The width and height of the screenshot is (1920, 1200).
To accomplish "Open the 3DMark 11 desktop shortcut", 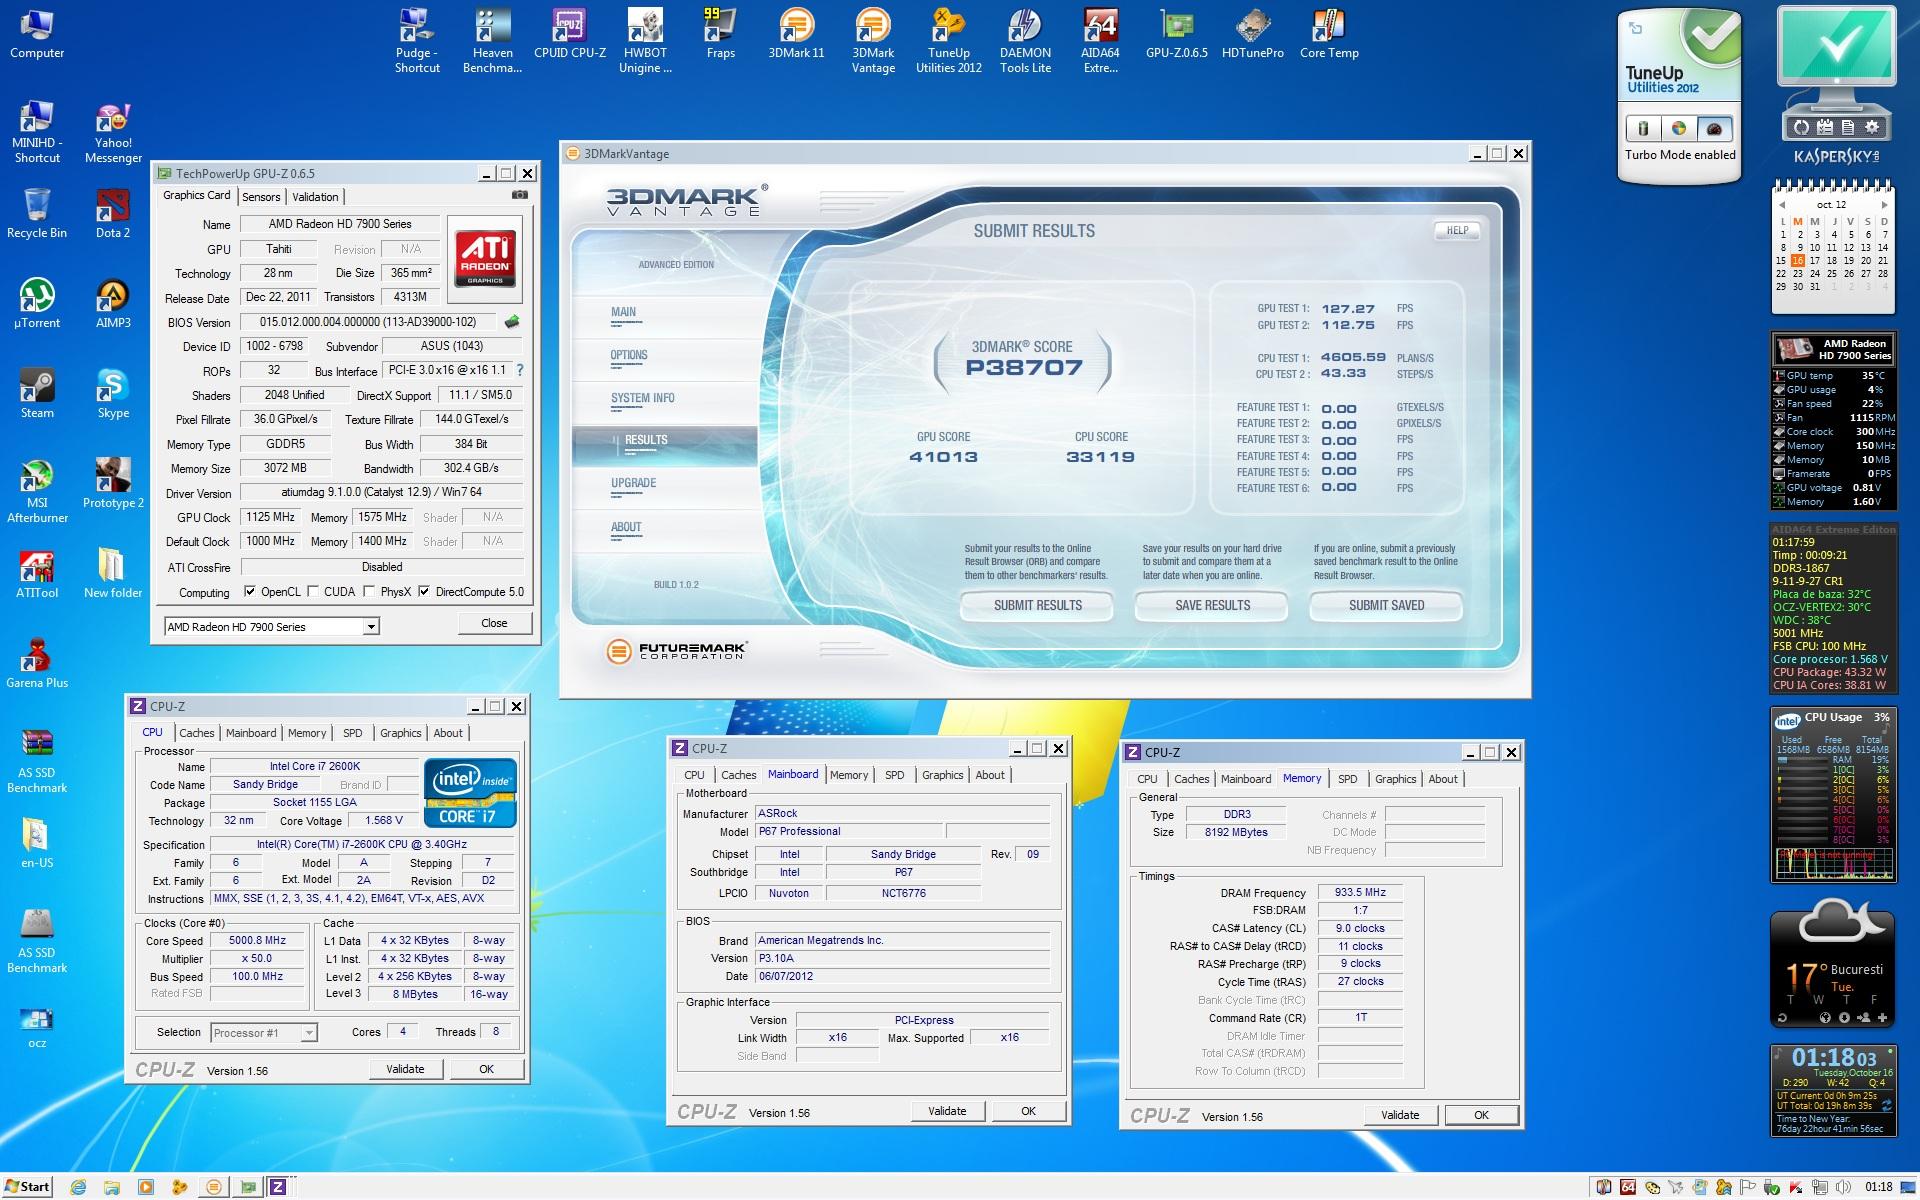I will click(796, 33).
